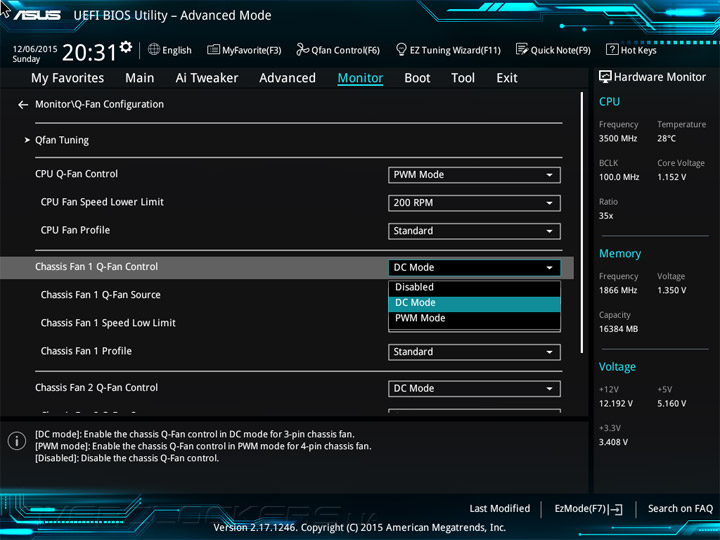Switch to the Exit tab
The width and height of the screenshot is (720, 540).
(x=507, y=78)
